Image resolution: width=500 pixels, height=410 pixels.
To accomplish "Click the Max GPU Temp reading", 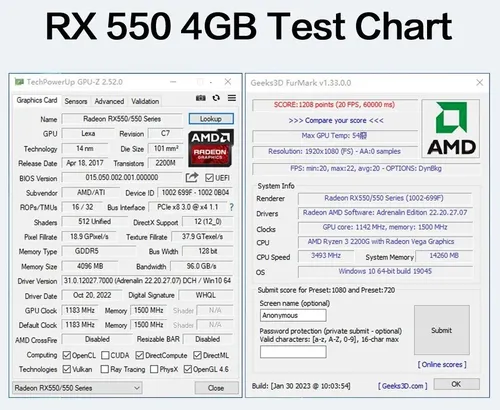I will pos(335,136).
